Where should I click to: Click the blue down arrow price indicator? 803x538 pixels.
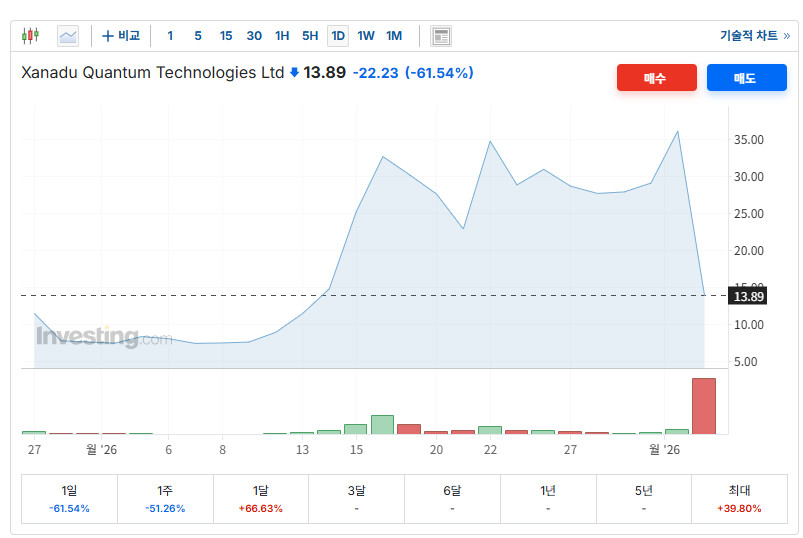[x=294, y=73]
